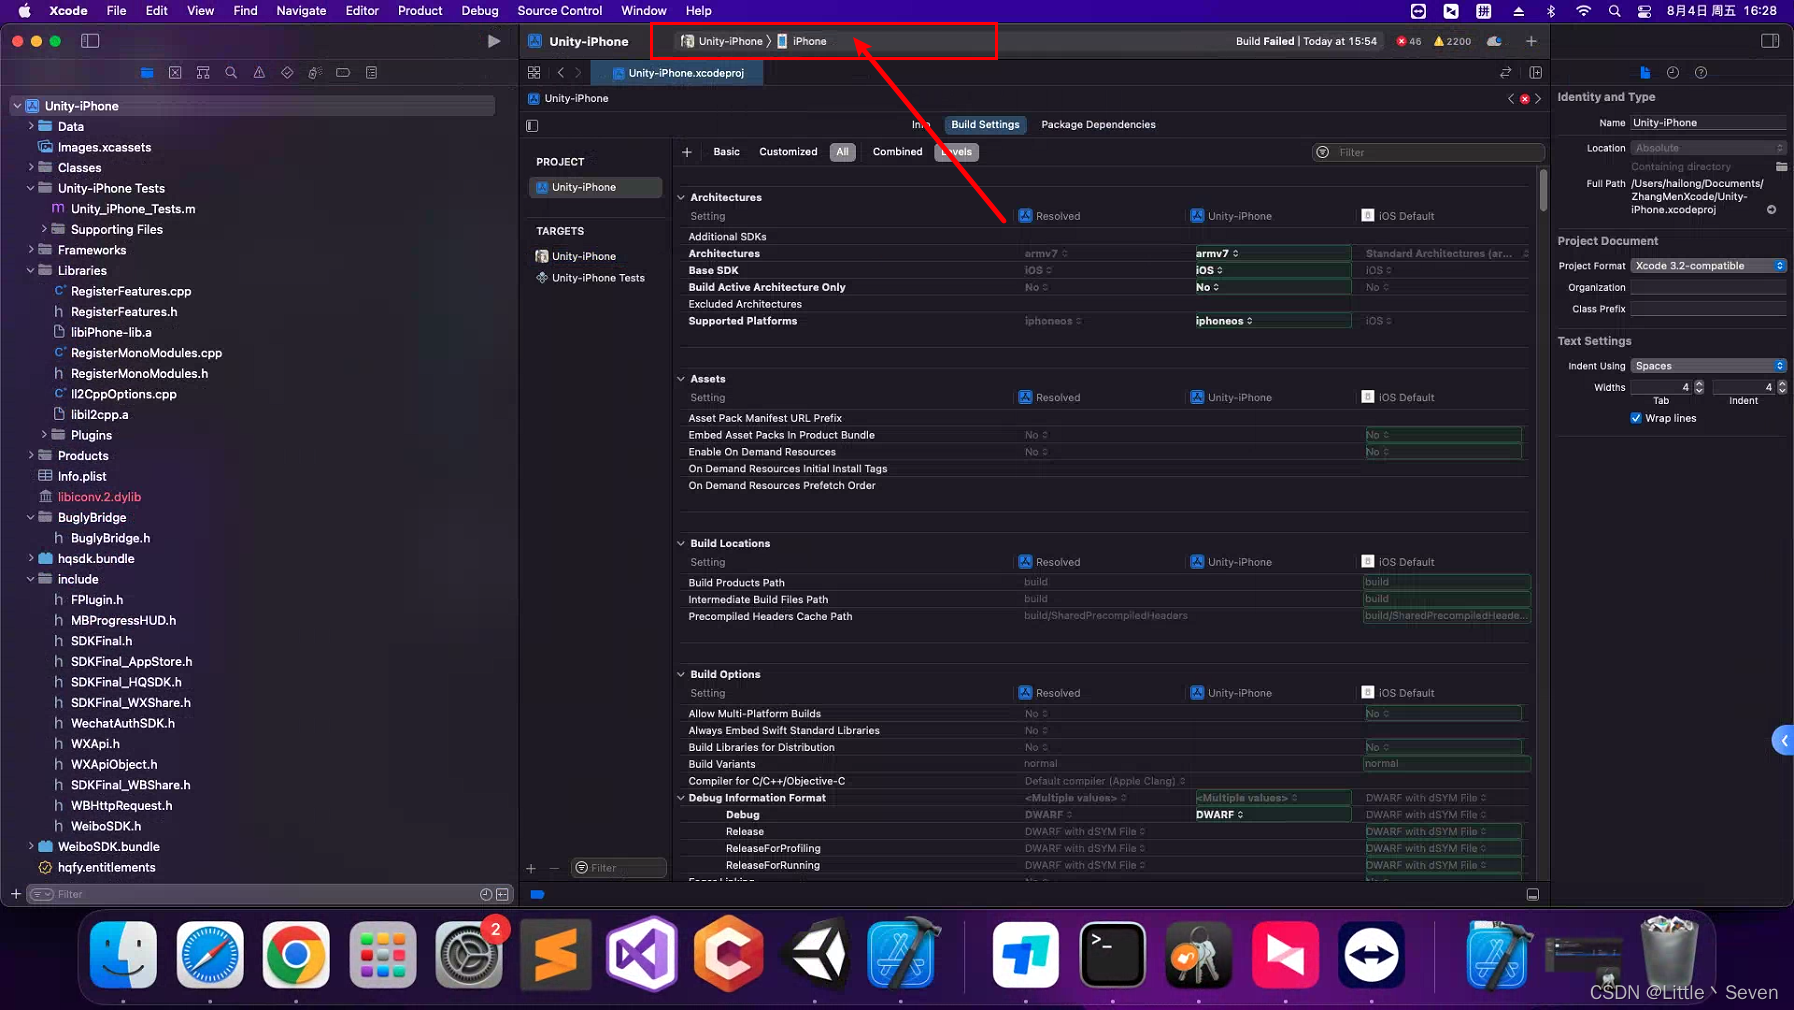Select the Customized settings filter
This screenshot has width=1794, height=1010.
pyautogui.click(x=788, y=152)
